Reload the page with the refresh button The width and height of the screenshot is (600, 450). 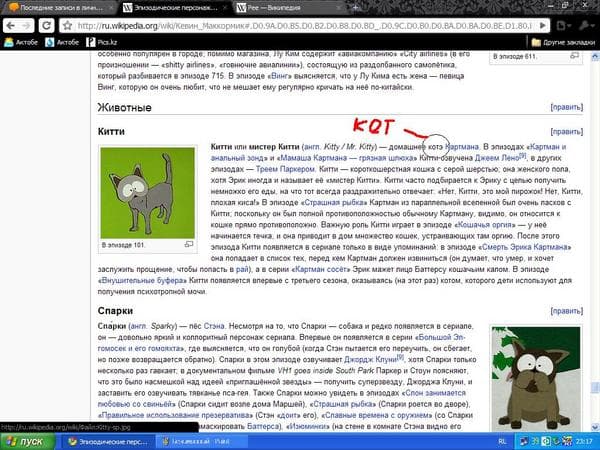coord(46,26)
